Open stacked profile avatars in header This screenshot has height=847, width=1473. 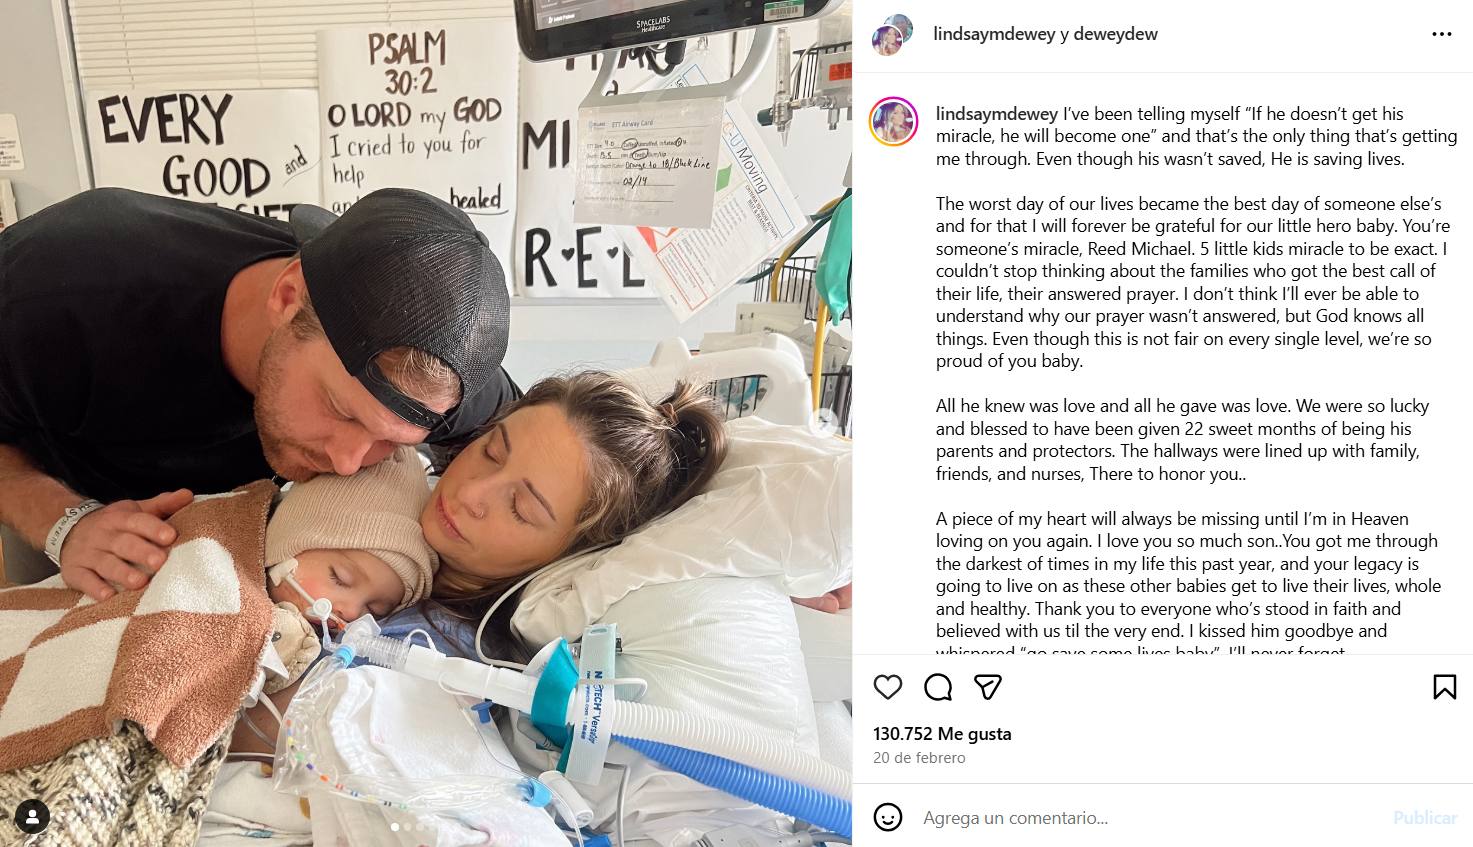point(892,34)
